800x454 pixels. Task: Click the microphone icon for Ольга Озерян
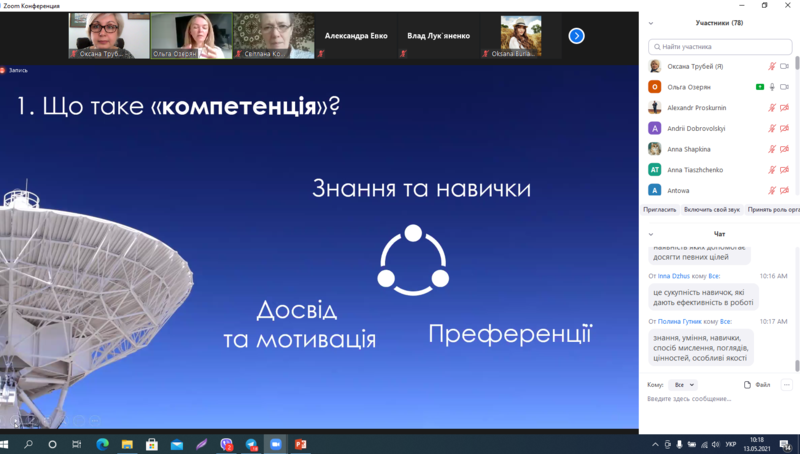click(x=772, y=87)
